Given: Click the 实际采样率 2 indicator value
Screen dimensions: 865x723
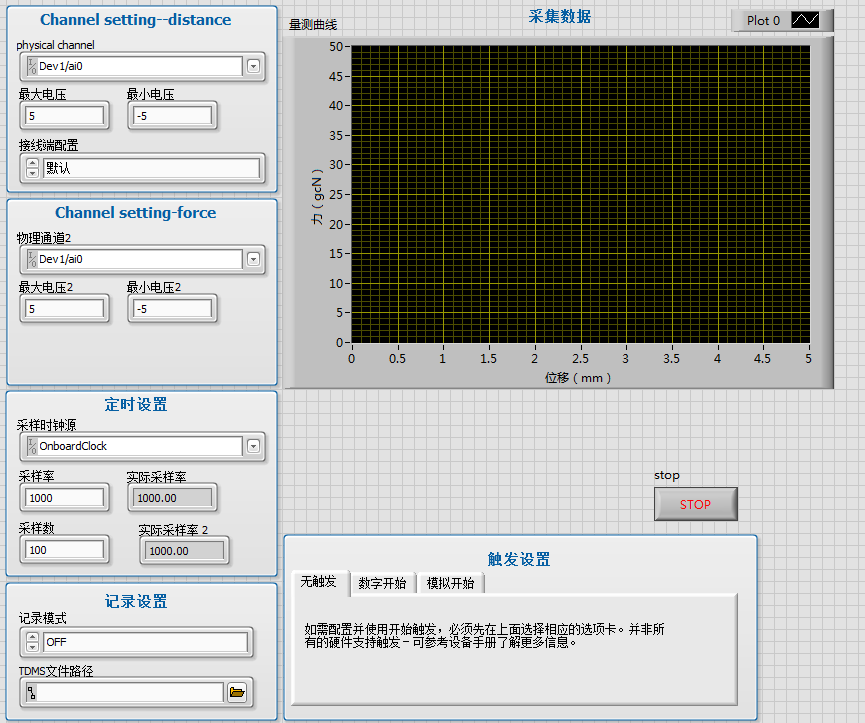Looking at the screenshot, I should (x=184, y=551).
